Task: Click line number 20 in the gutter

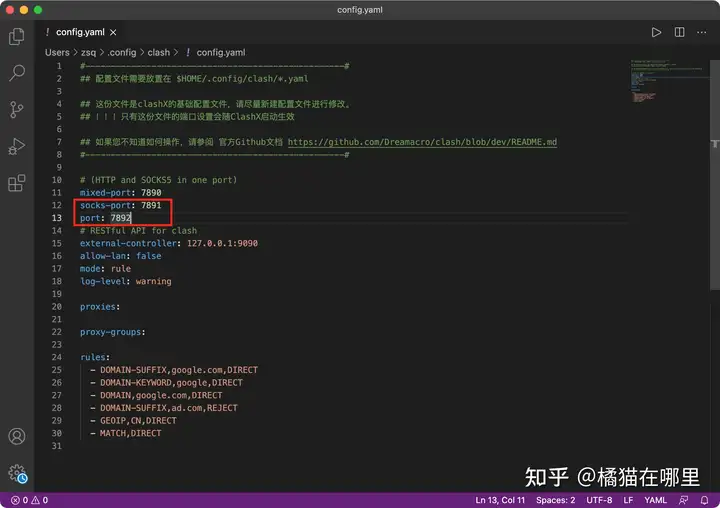Action: pyautogui.click(x=56, y=306)
